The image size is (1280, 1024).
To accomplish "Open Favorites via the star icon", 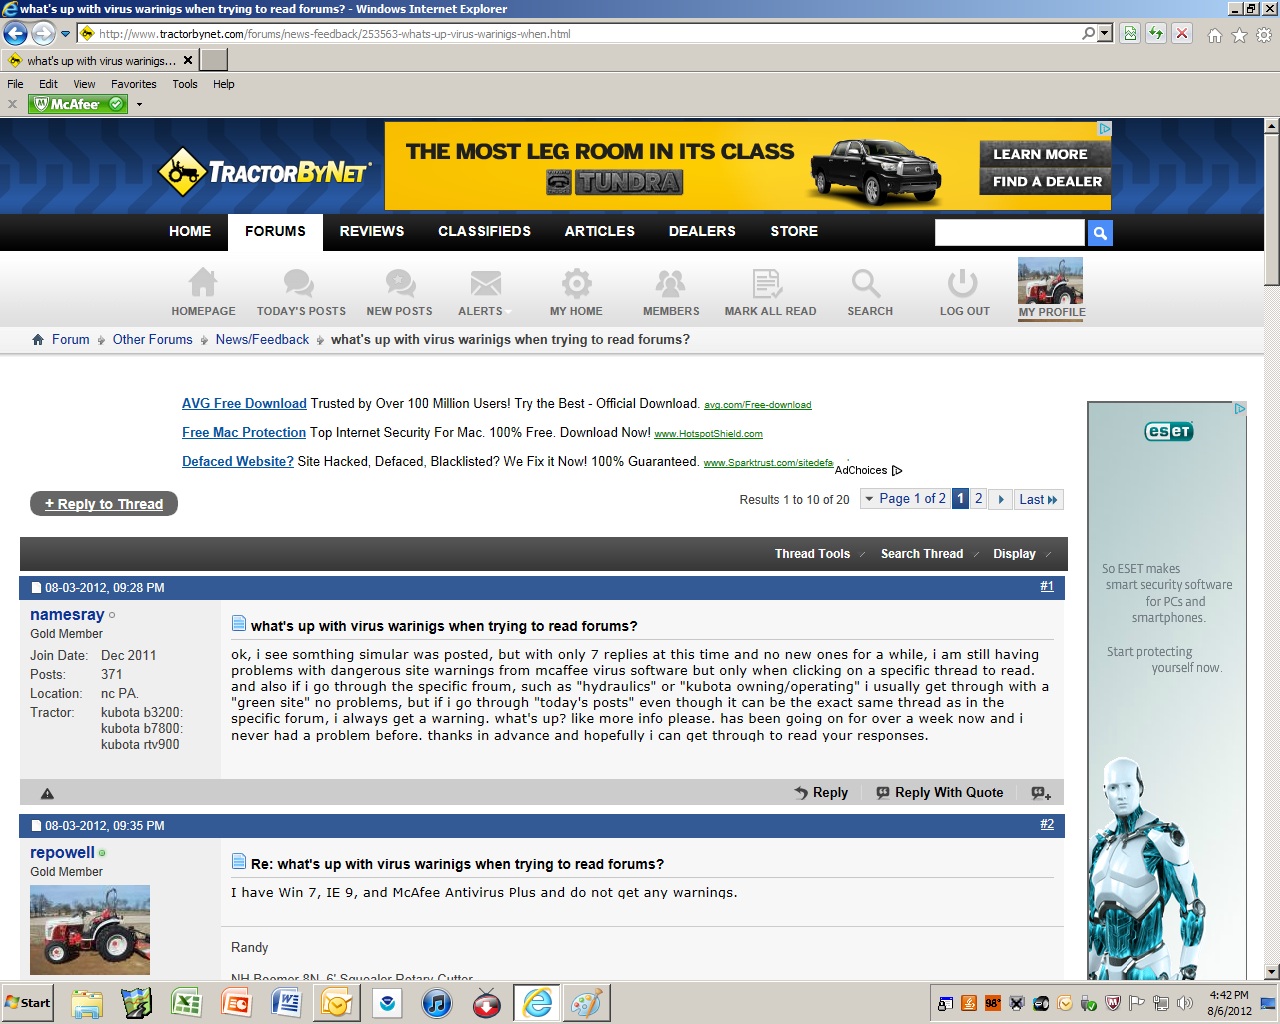I will coord(1239,35).
